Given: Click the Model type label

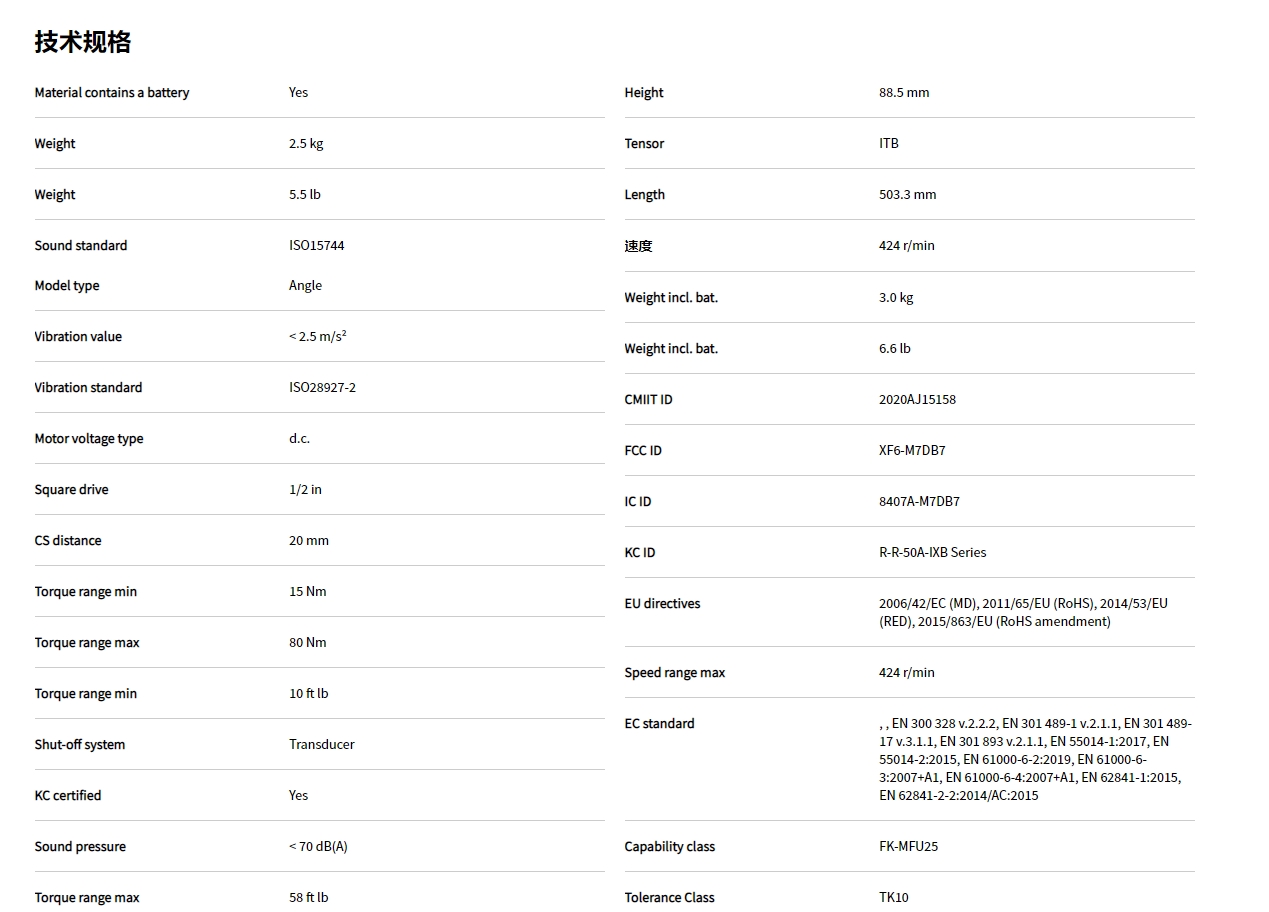Looking at the screenshot, I should 67,286.
